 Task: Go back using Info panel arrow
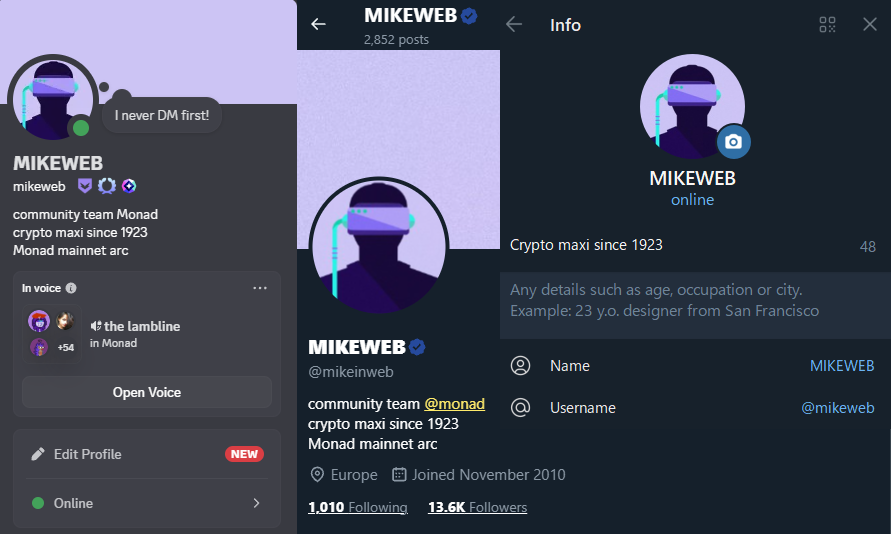coord(514,24)
